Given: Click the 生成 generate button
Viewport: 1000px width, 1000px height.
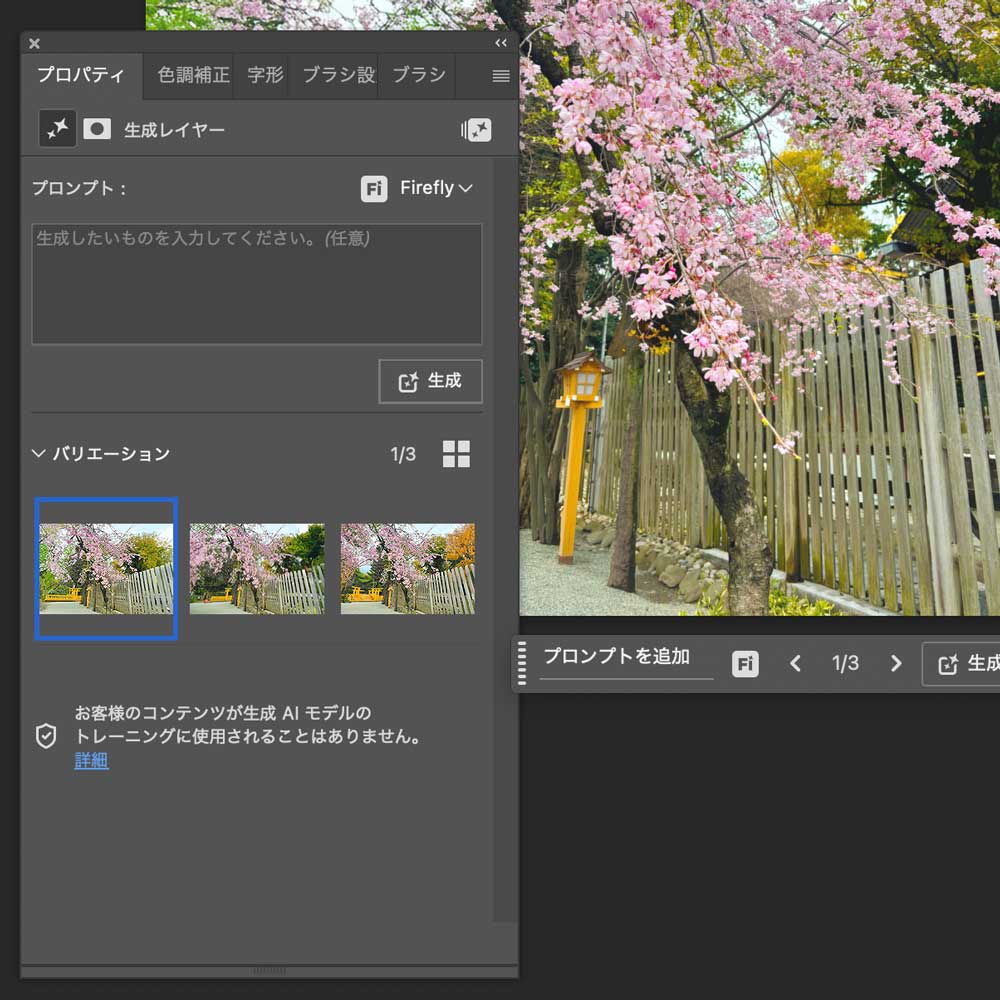Looking at the screenshot, I should [430, 381].
